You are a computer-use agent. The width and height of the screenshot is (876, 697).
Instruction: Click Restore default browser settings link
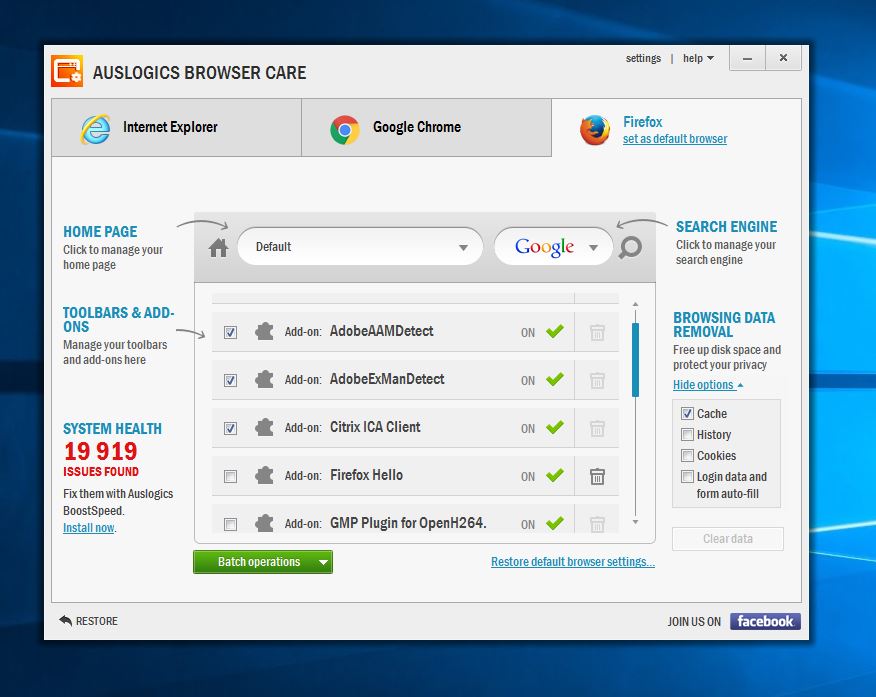point(573,562)
